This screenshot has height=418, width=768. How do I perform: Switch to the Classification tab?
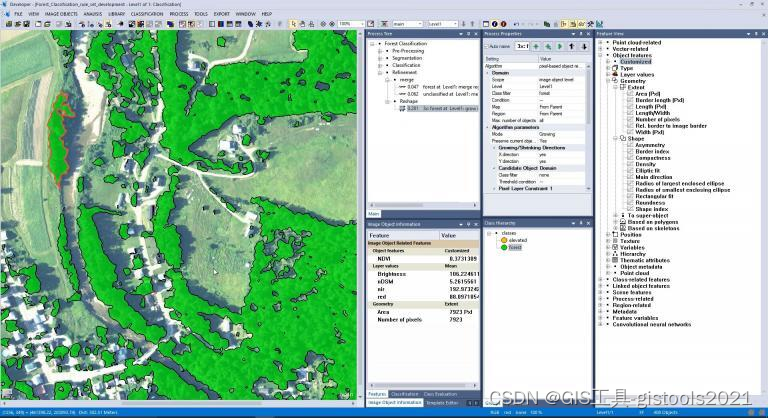pos(405,394)
